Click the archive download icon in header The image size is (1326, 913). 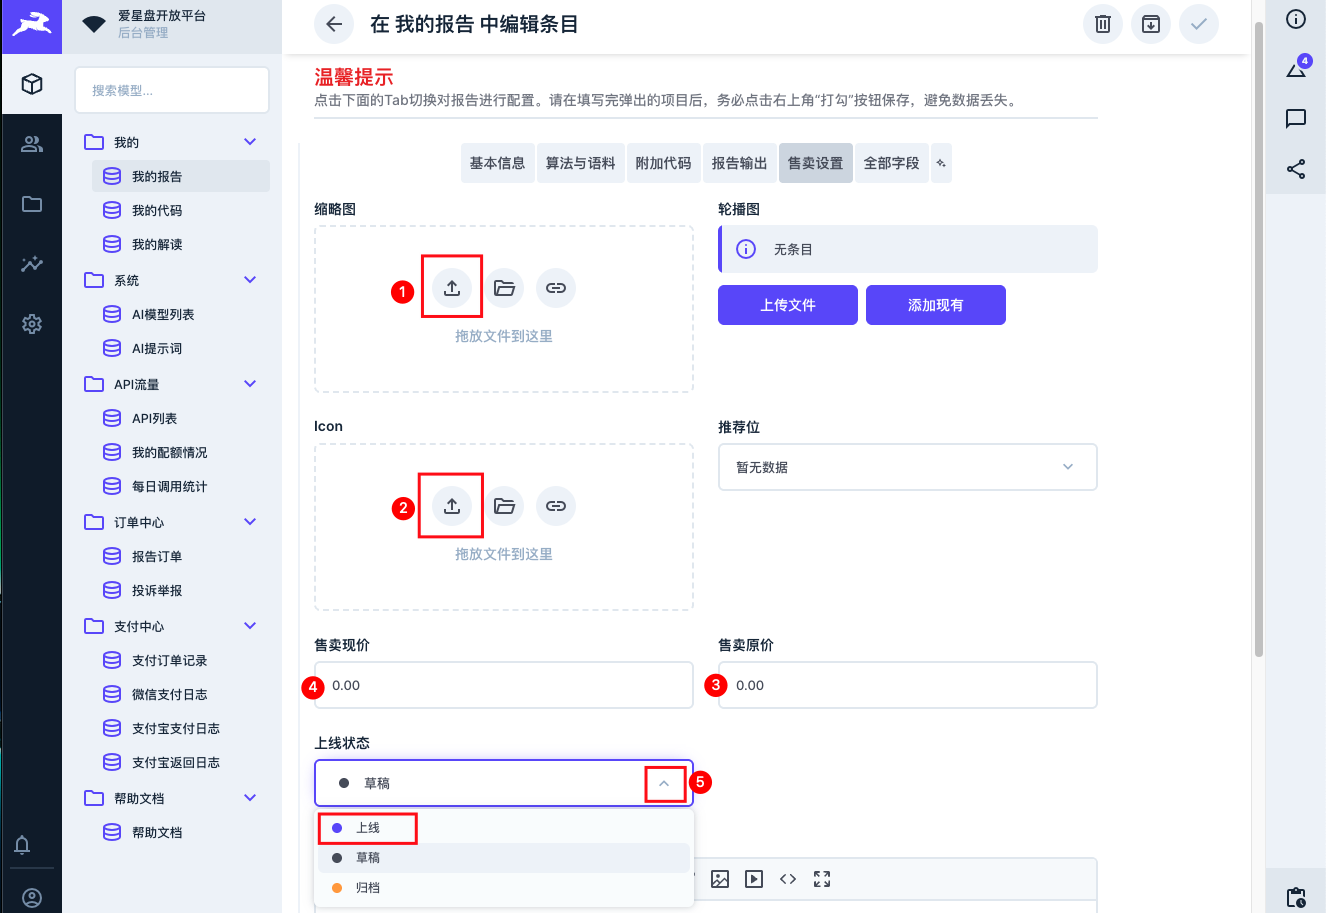click(x=1150, y=24)
